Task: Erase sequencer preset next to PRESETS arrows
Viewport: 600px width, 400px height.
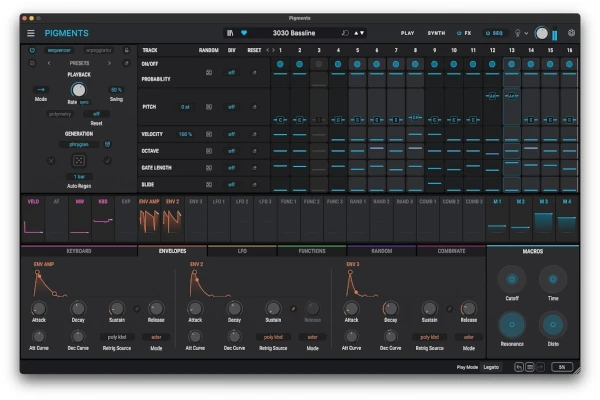Action: click(126, 63)
